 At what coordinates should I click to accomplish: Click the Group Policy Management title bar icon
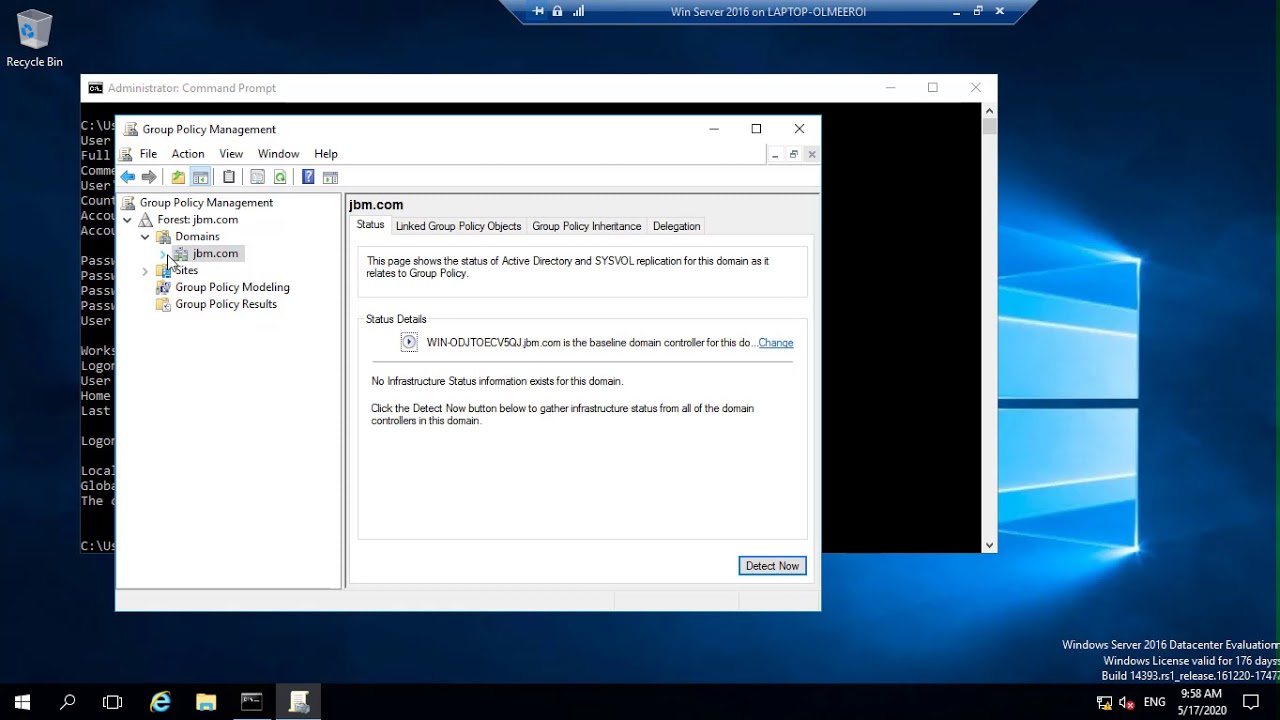point(130,129)
